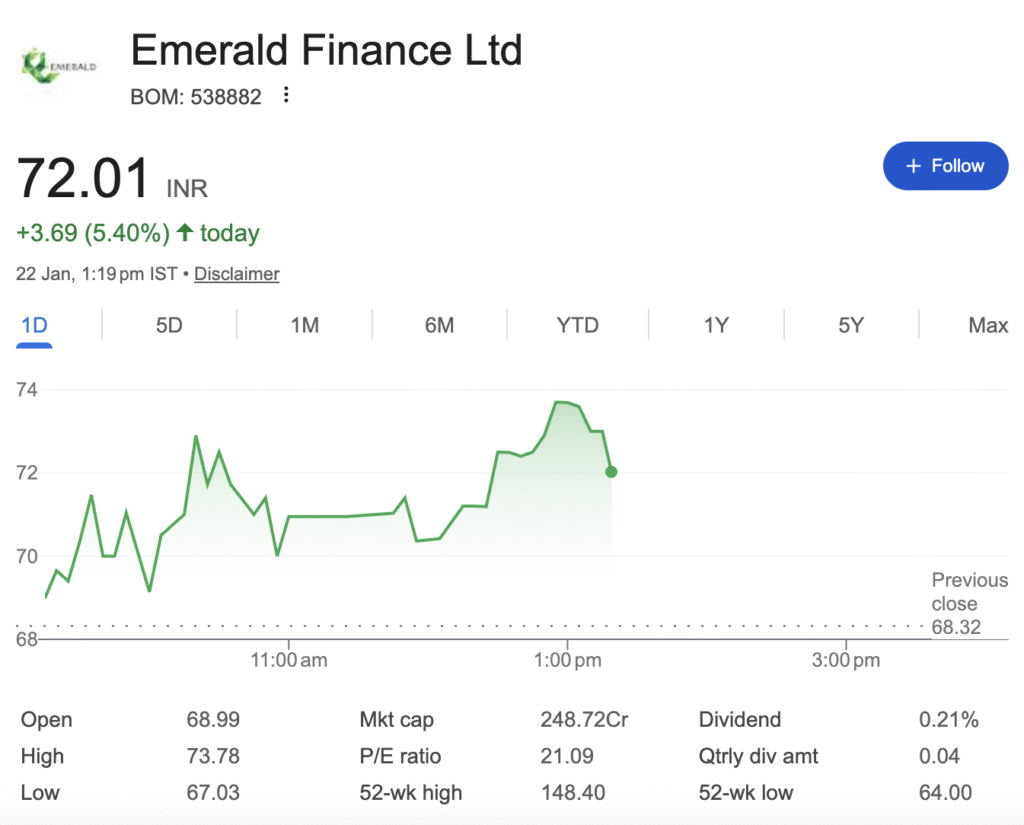Screen dimensions: 1024x825
Task: Click the 52-wk high value 148.40
Action: pyautogui.click(x=573, y=793)
